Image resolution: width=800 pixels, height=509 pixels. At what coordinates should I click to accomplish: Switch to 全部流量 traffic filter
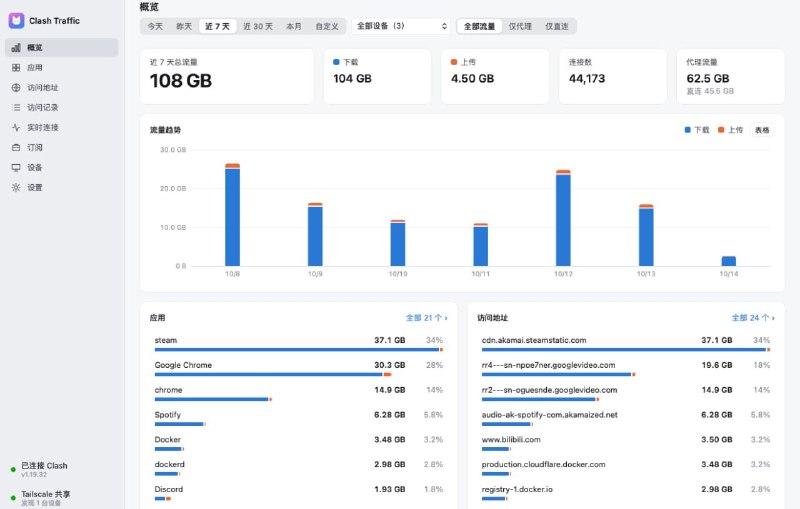pyautogui.click(x=479, y=26)
